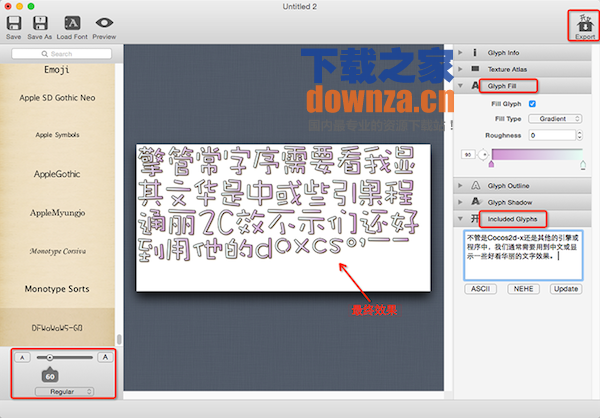Click the Included Glyphs text area
Image resolution: width=600 pixels, height=418 pixels.
(523, 255)
